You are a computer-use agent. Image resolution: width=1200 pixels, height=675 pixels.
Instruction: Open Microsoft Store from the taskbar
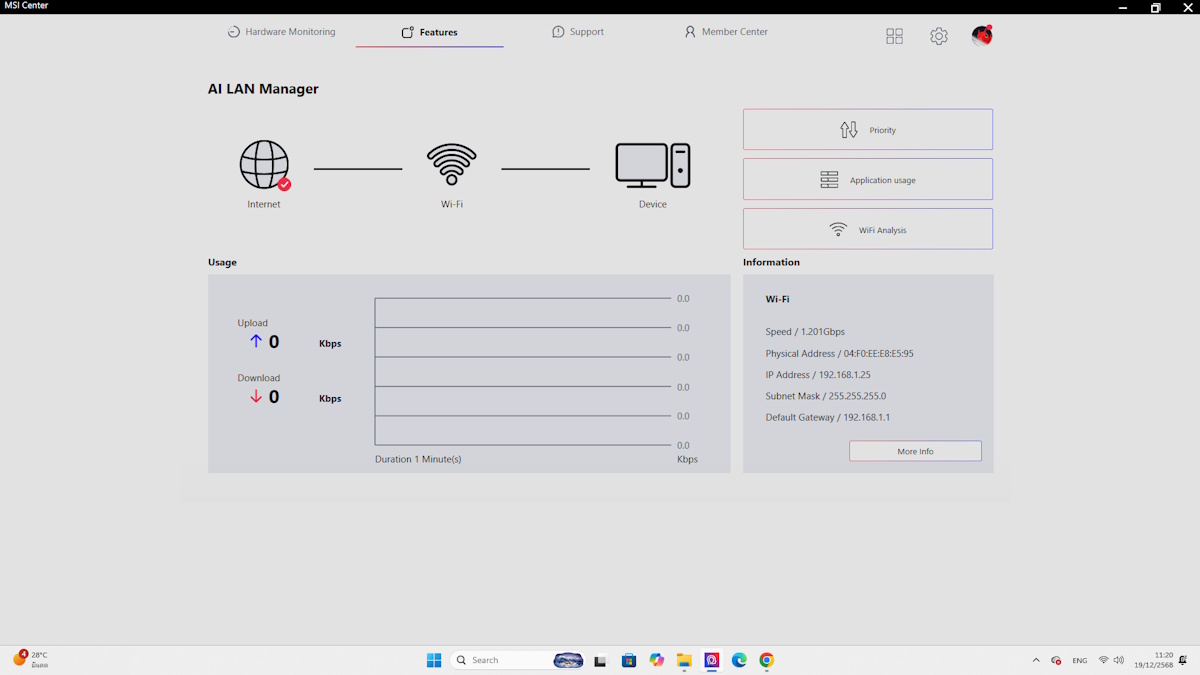(629, 660)
